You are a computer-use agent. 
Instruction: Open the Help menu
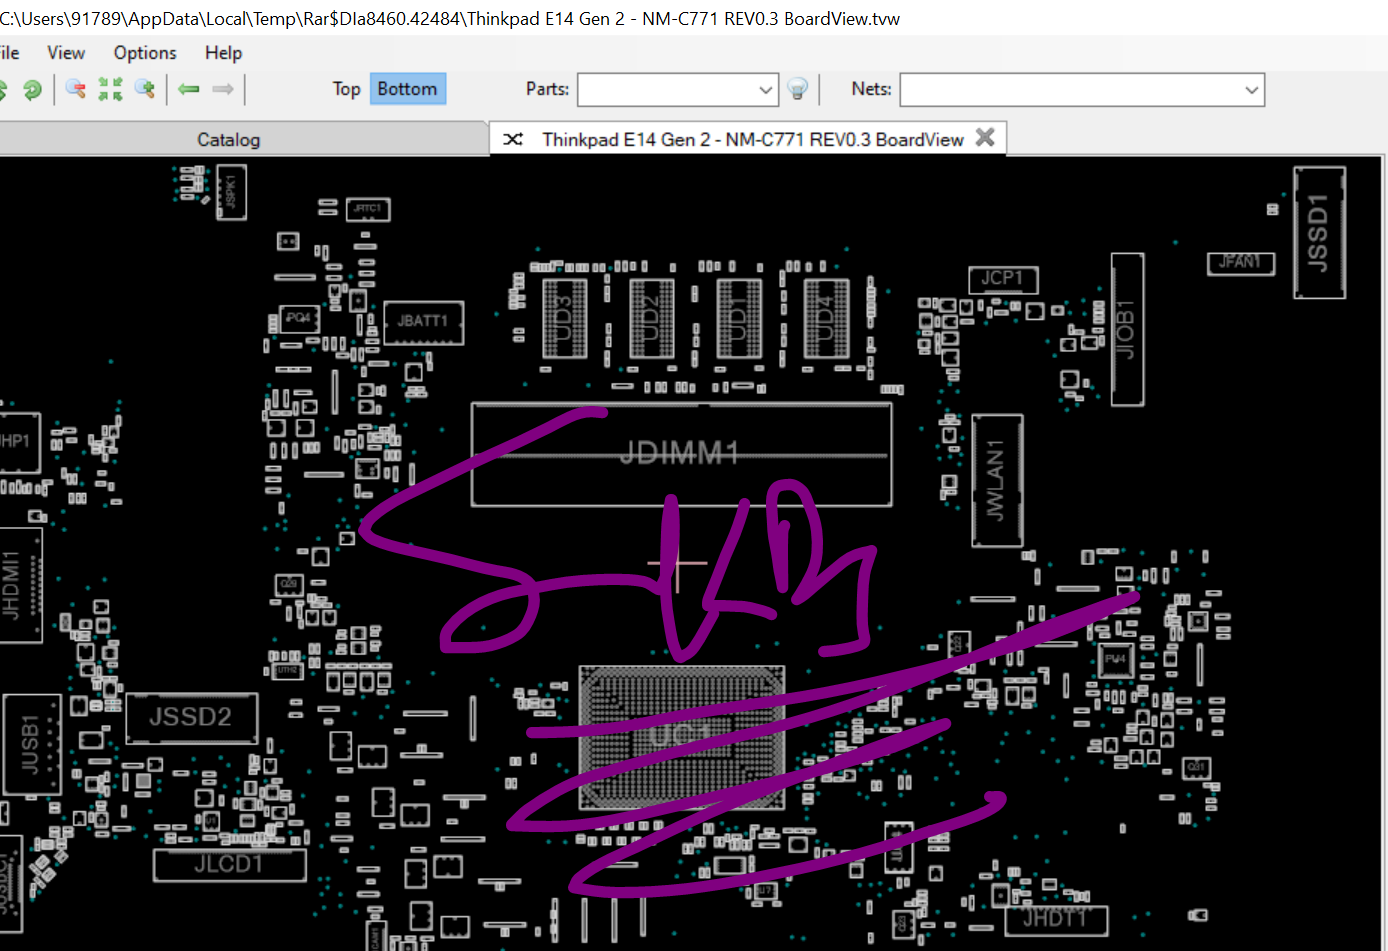[224, 53]
